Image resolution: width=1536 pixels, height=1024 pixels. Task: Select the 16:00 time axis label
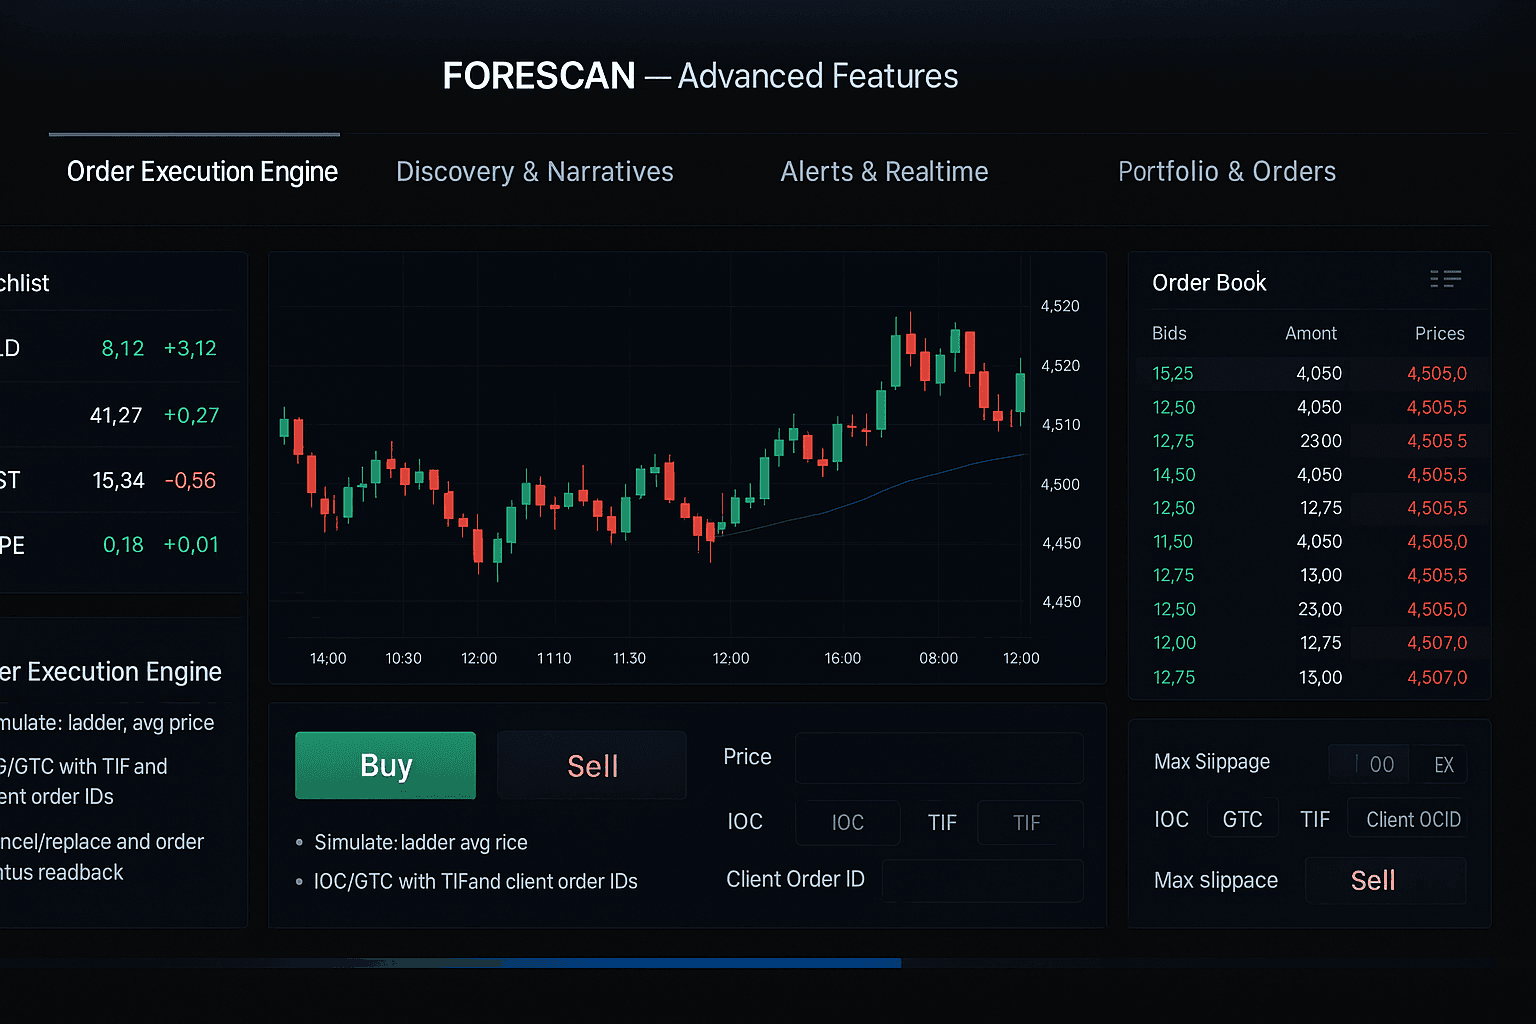843,658
